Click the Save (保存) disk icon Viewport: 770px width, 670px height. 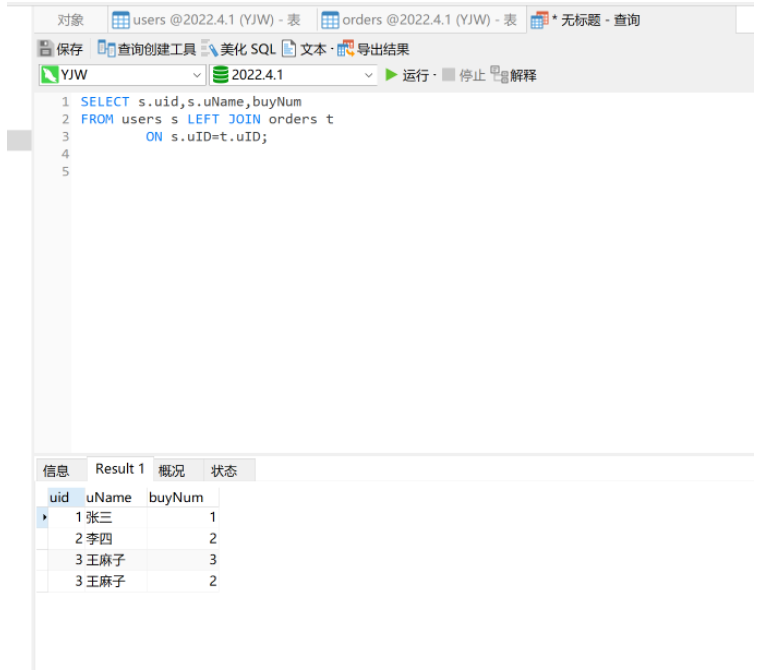tap(45, 49)
